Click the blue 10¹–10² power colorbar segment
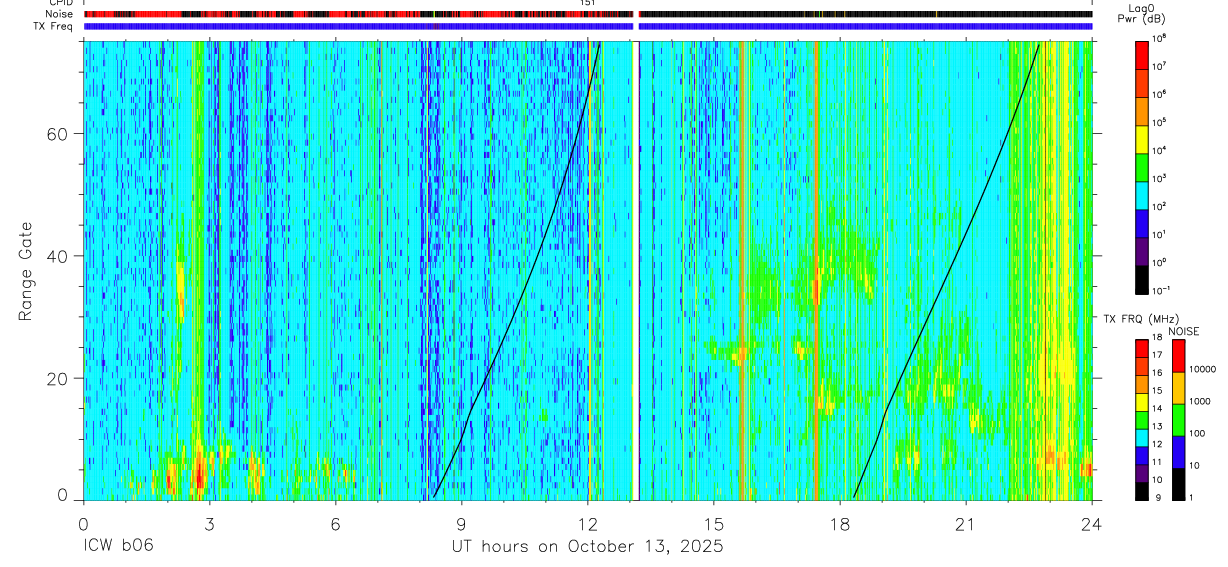This screenshot has height=567, width=1228. coord(1141,222)
